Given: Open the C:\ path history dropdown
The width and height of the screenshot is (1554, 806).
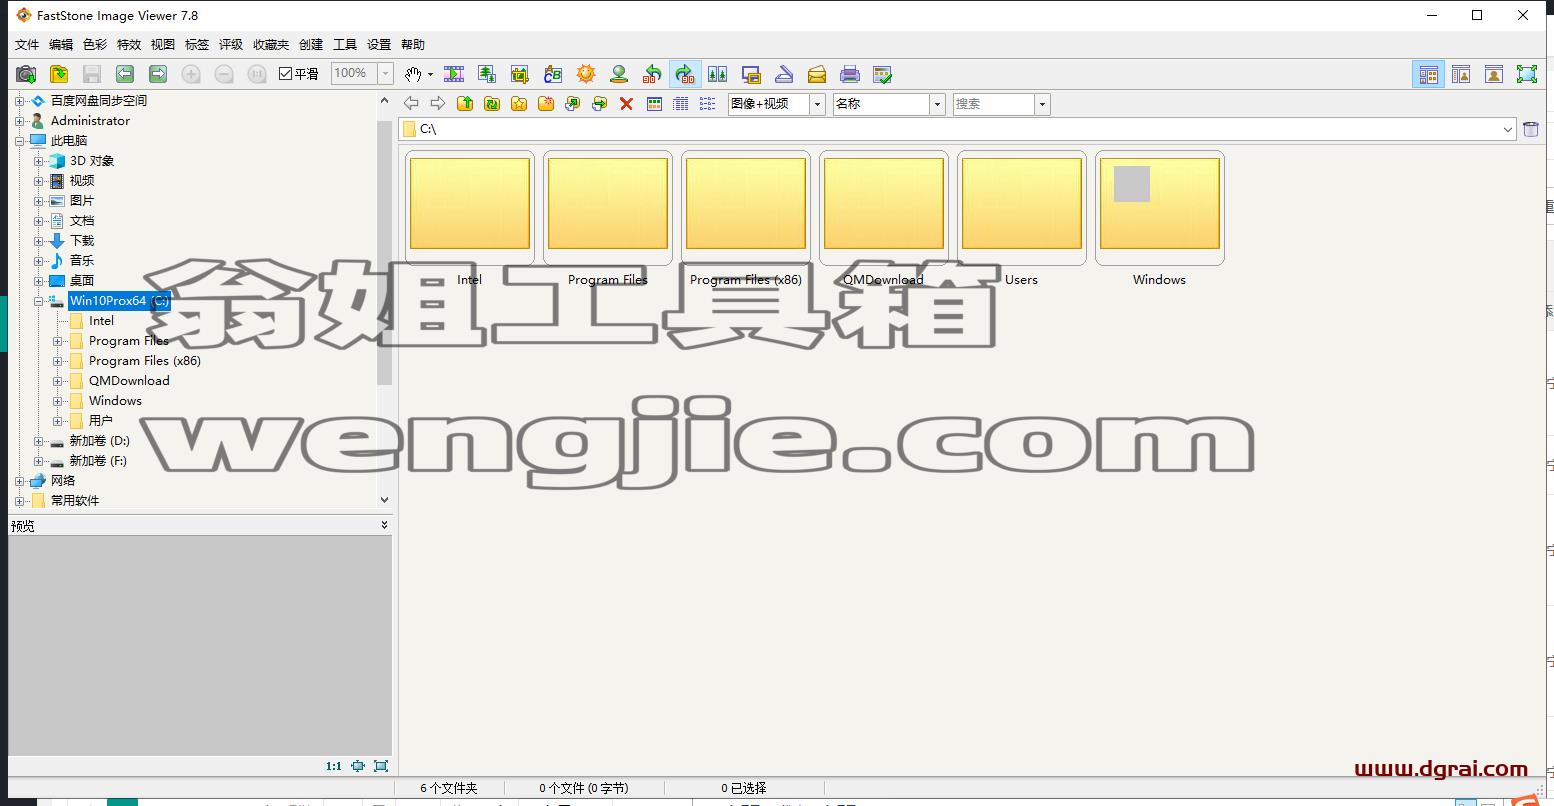Looking at the screenshot, I should point(1508,129).
